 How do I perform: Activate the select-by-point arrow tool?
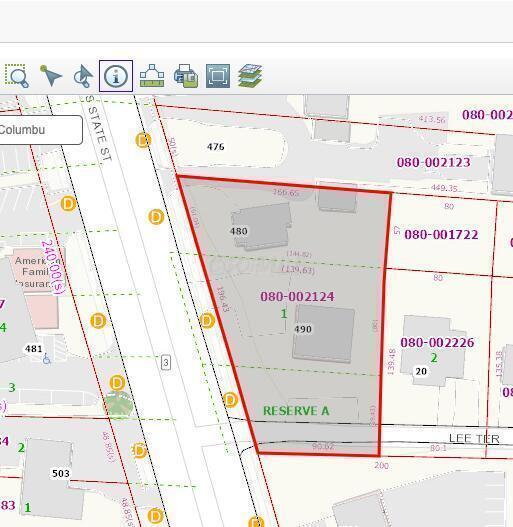(x=50, y=76)
